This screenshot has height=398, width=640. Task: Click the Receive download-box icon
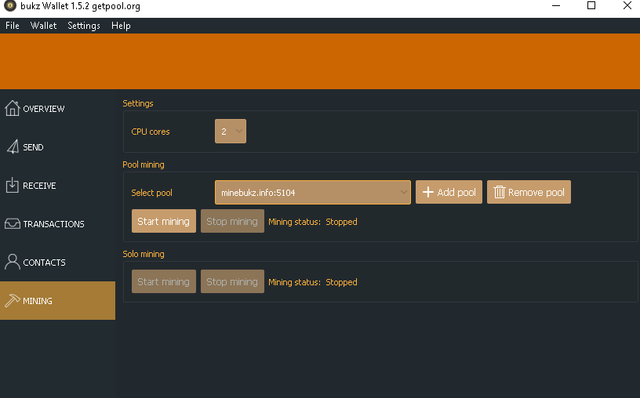tap(12, 185)
